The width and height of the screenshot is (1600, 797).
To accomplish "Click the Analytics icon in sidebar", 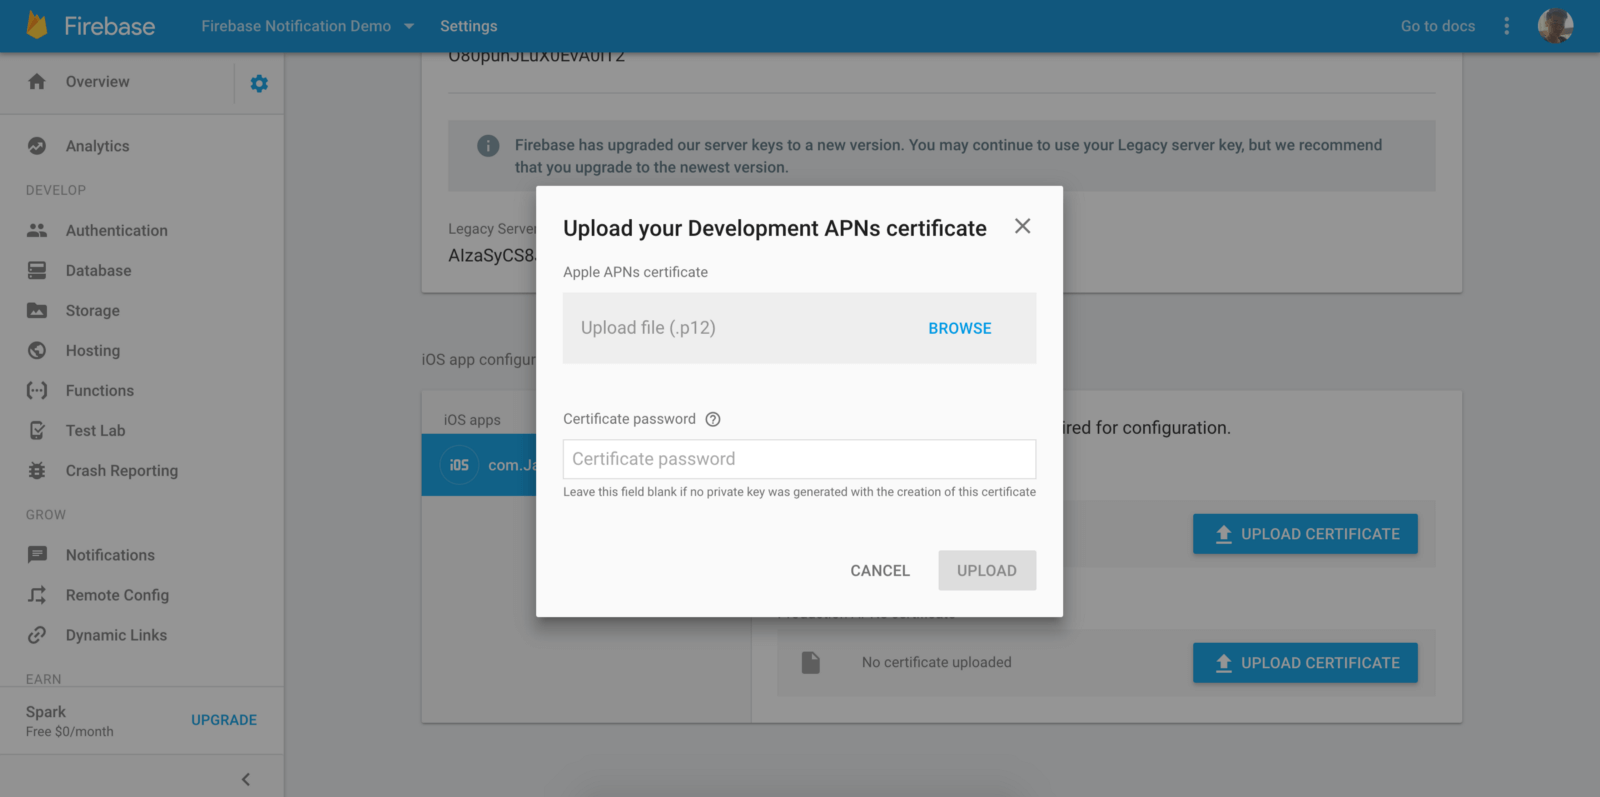I will coord(37,145).
